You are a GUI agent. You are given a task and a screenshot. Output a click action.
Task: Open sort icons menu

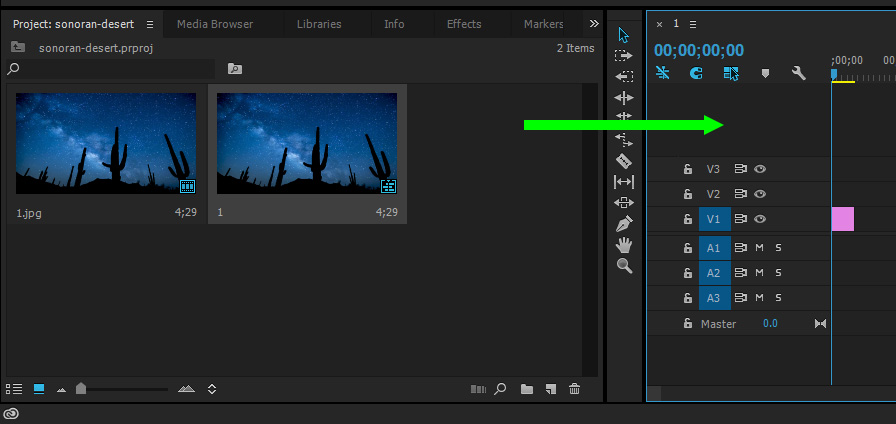[x=212, y=389]
